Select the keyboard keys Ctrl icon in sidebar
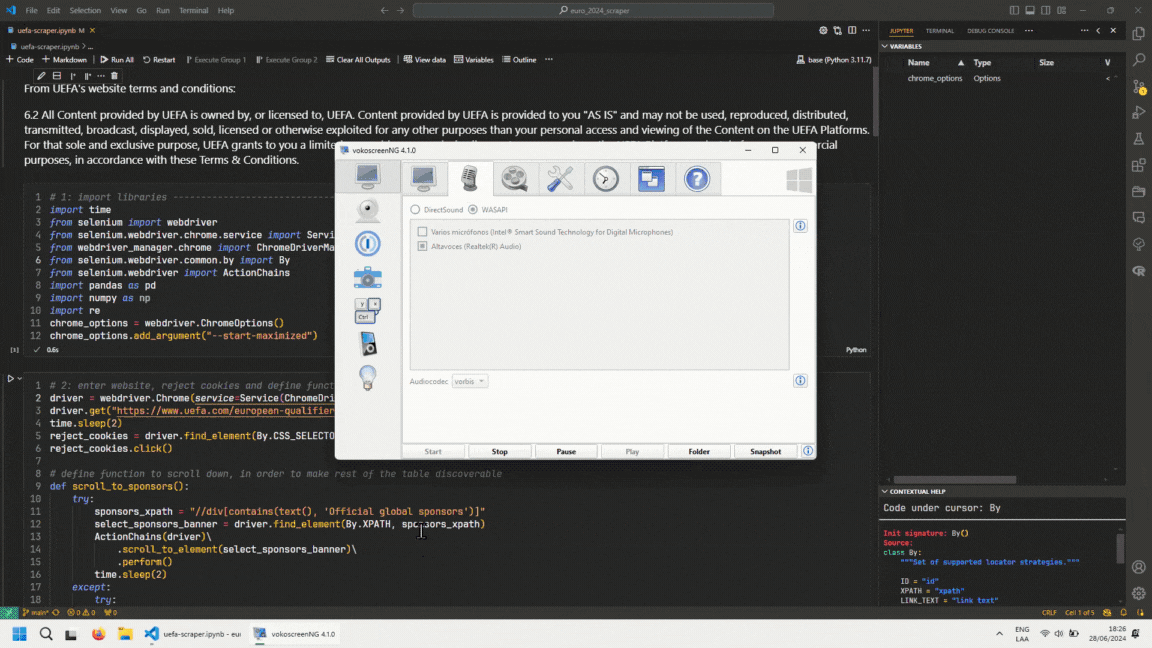Screen dimensions: 1152x648 click(x=367, y=311)
